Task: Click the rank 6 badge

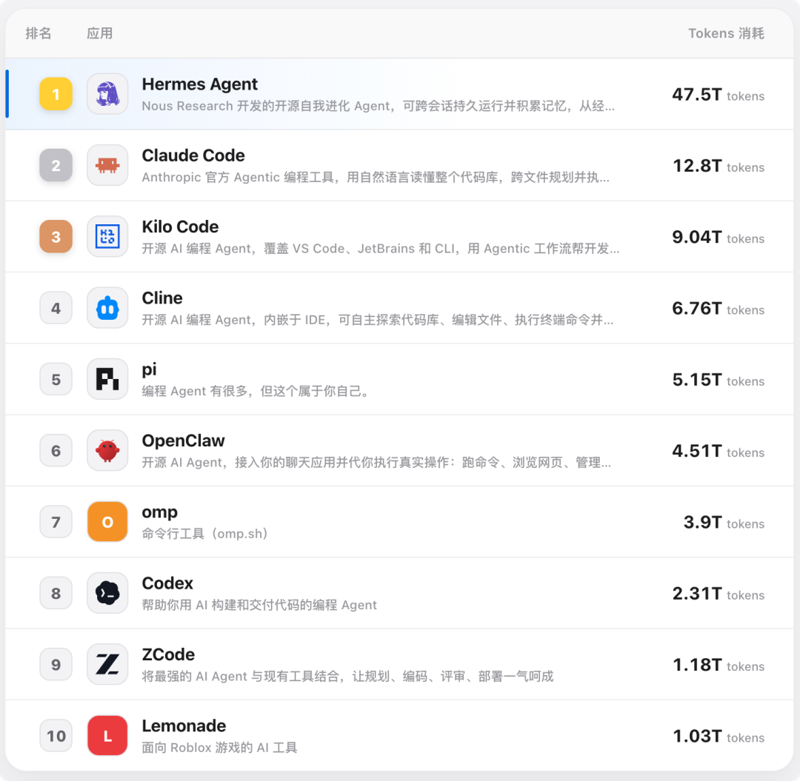Action: click(x=56, y=450)
